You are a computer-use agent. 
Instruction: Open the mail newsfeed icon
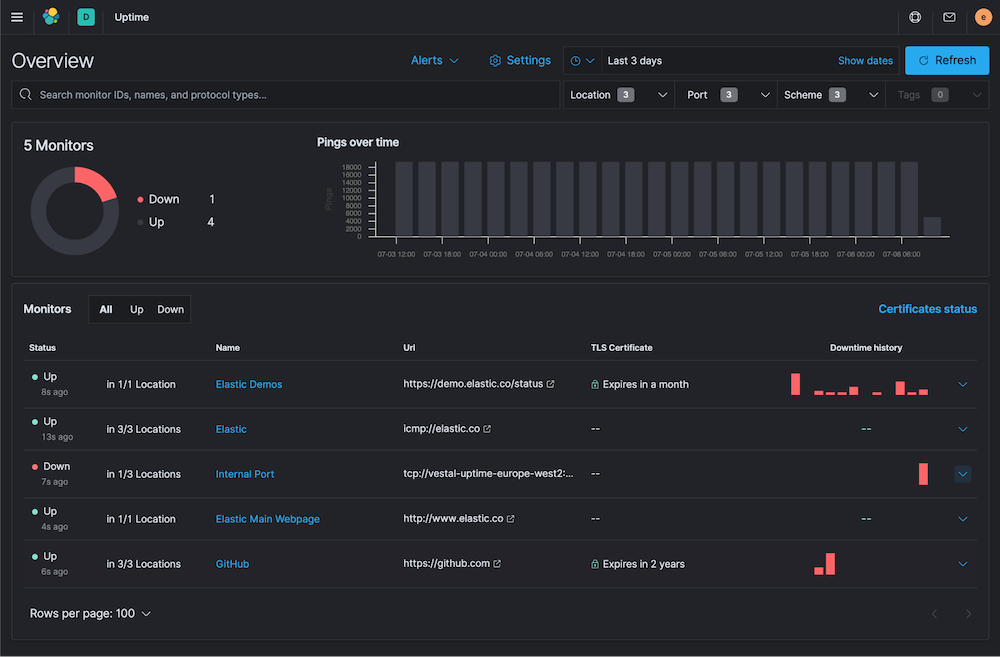click(x=950, y=17)
